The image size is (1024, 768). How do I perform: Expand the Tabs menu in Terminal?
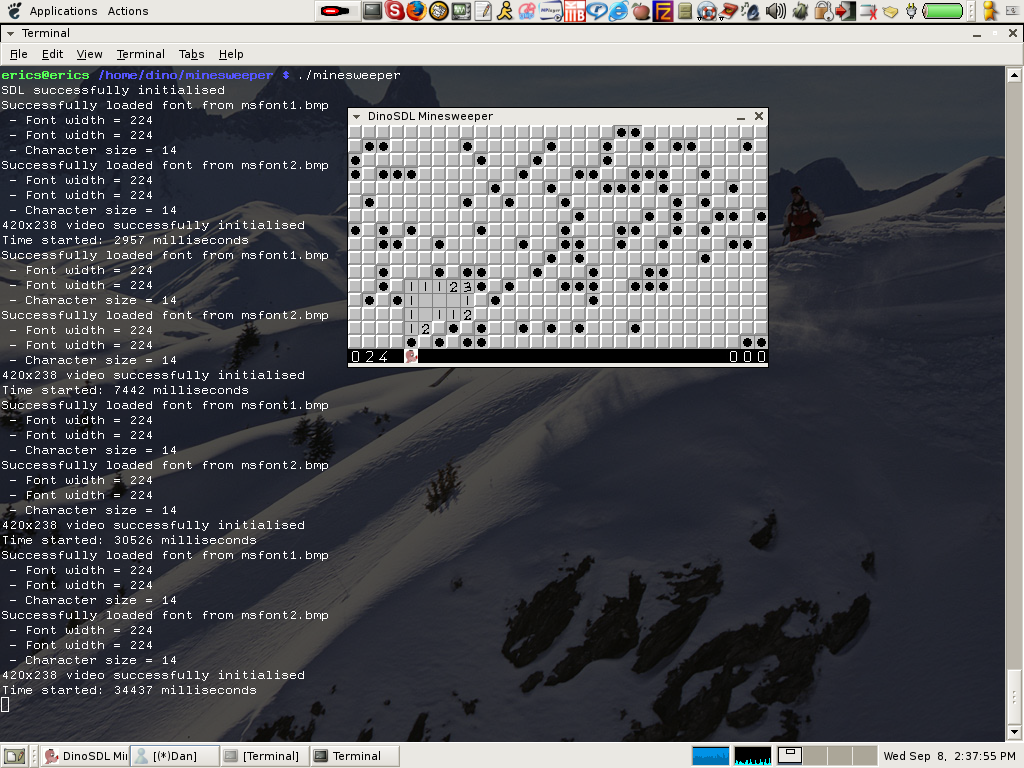click(x=190, y=54)
